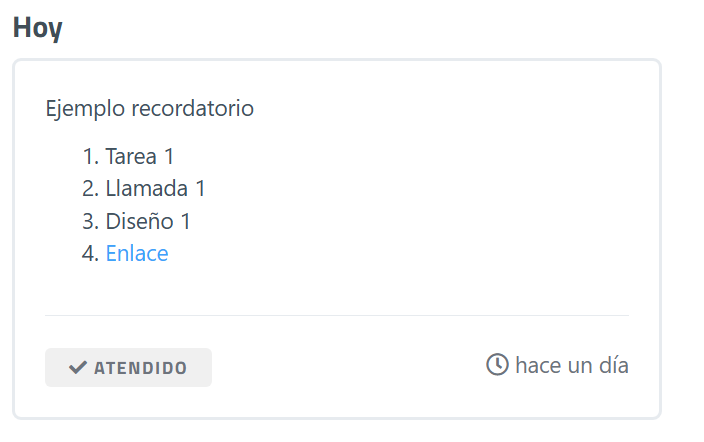Viewport: 704px width, 442px height.
Task: Open the Enlace link
Action: coord(137,254)
